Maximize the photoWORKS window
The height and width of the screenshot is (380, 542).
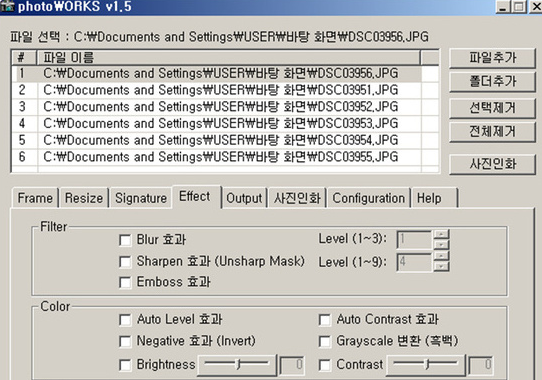click(x=519, y=7)
